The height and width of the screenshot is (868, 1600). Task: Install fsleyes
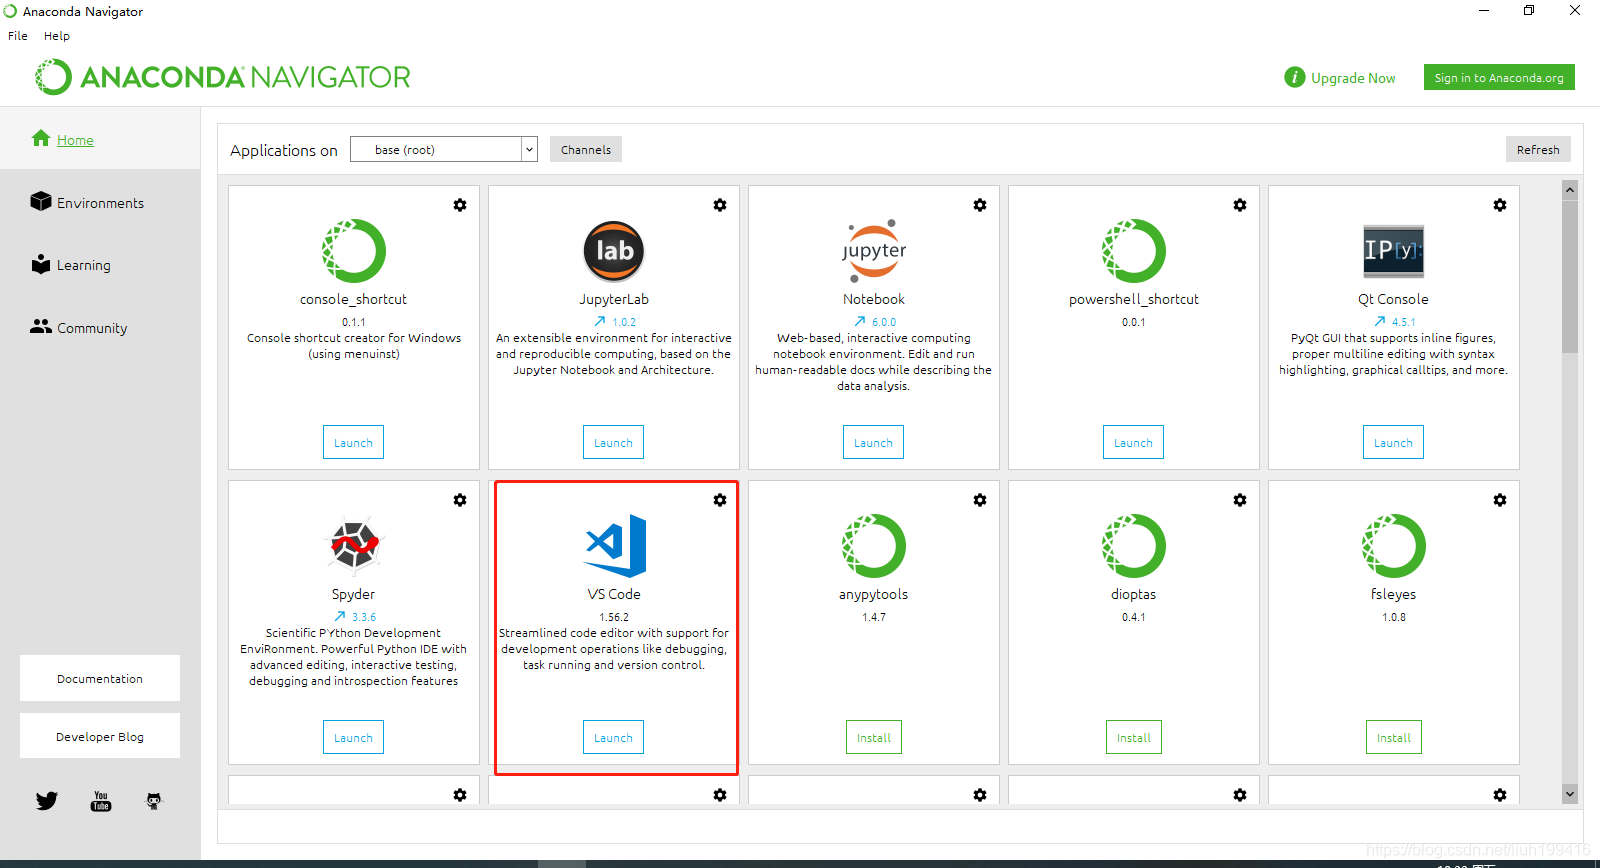(x=1394, y=737)
